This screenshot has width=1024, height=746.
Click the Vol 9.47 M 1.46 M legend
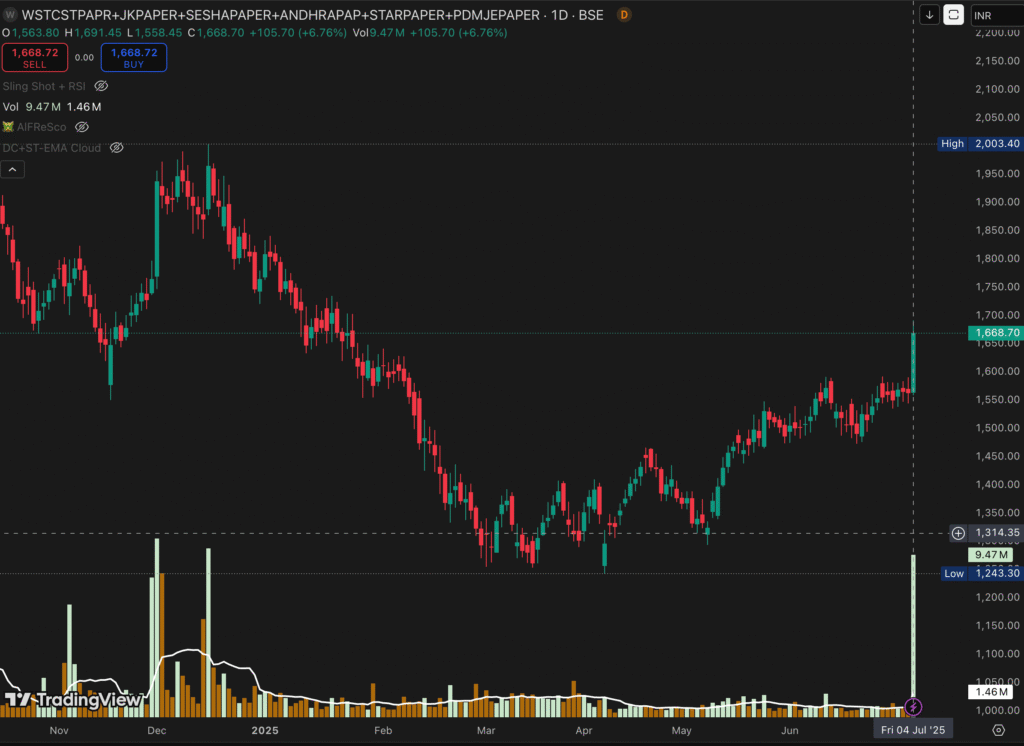(x=52, y=106)
